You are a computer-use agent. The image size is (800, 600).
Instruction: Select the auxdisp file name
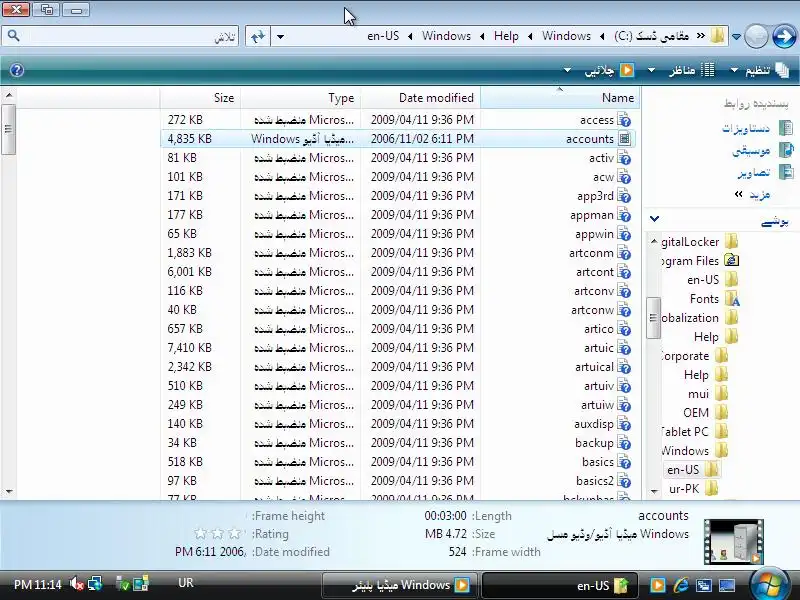point(594,424)
